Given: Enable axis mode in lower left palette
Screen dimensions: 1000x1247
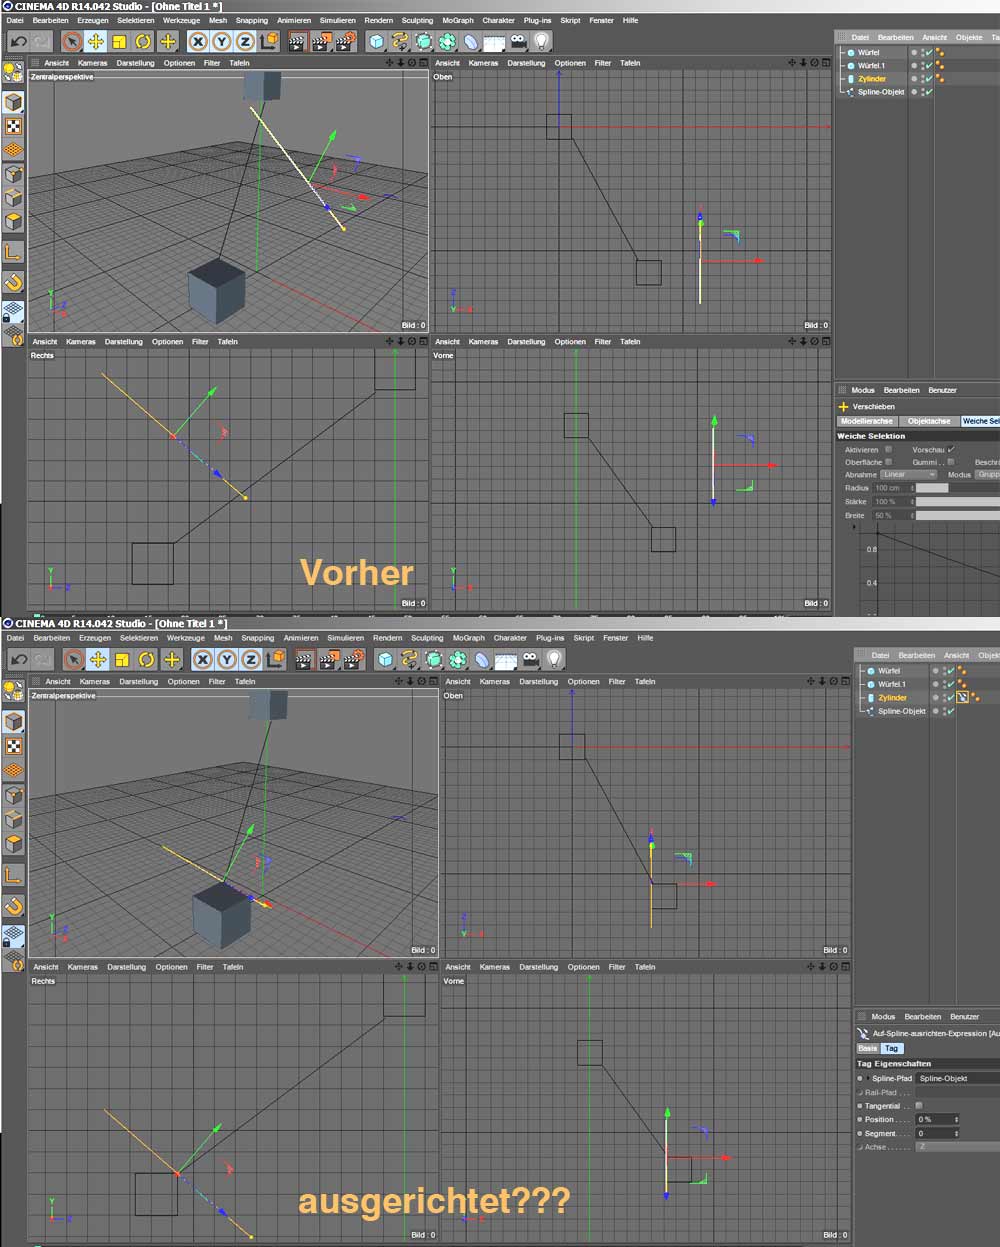Looking at the screenshot, I should pos(13,875).
